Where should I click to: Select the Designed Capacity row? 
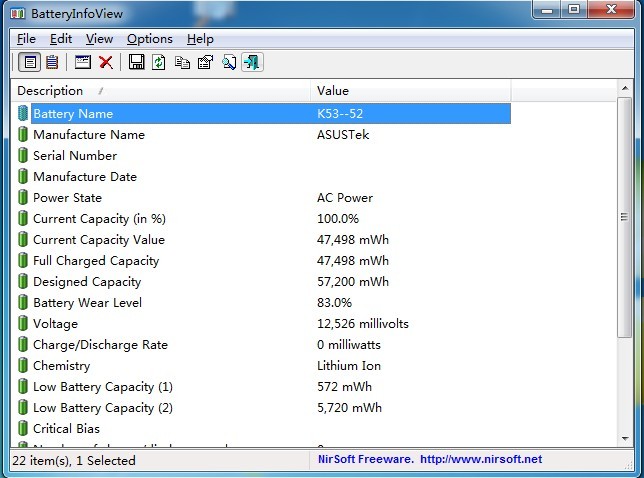[87, 282]
